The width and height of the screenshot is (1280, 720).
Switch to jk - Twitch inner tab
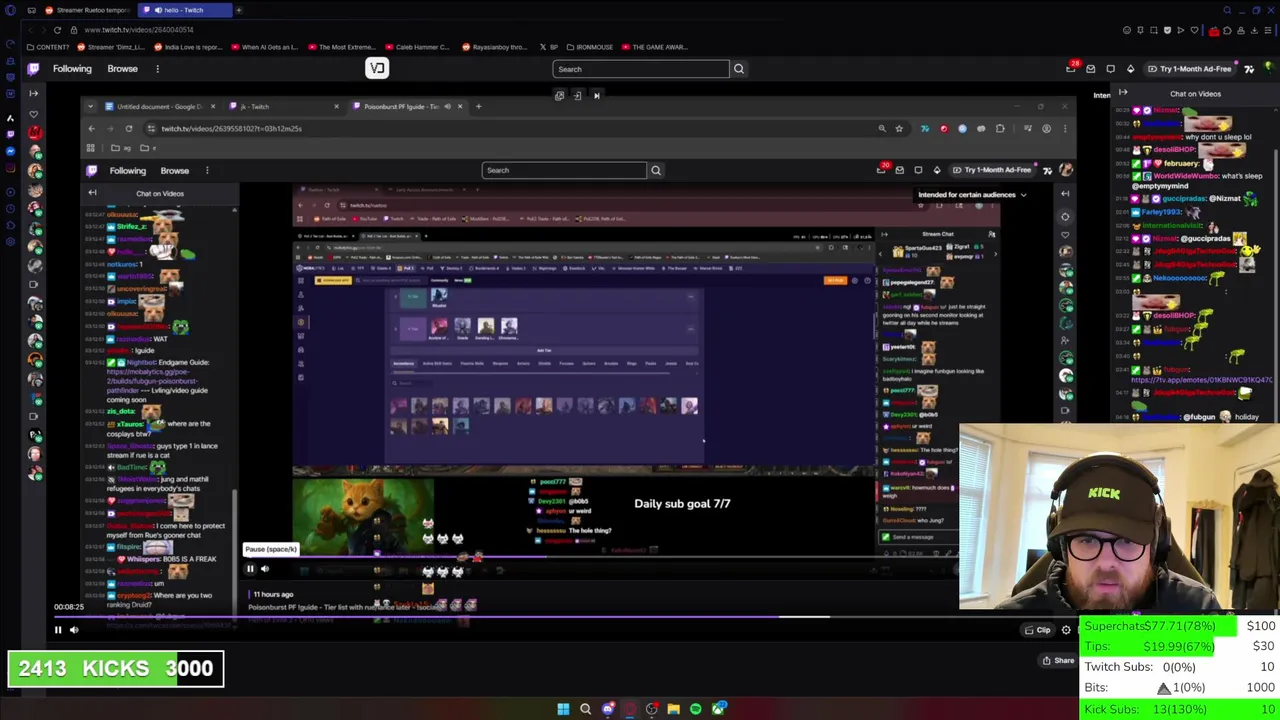click(283, 106)
